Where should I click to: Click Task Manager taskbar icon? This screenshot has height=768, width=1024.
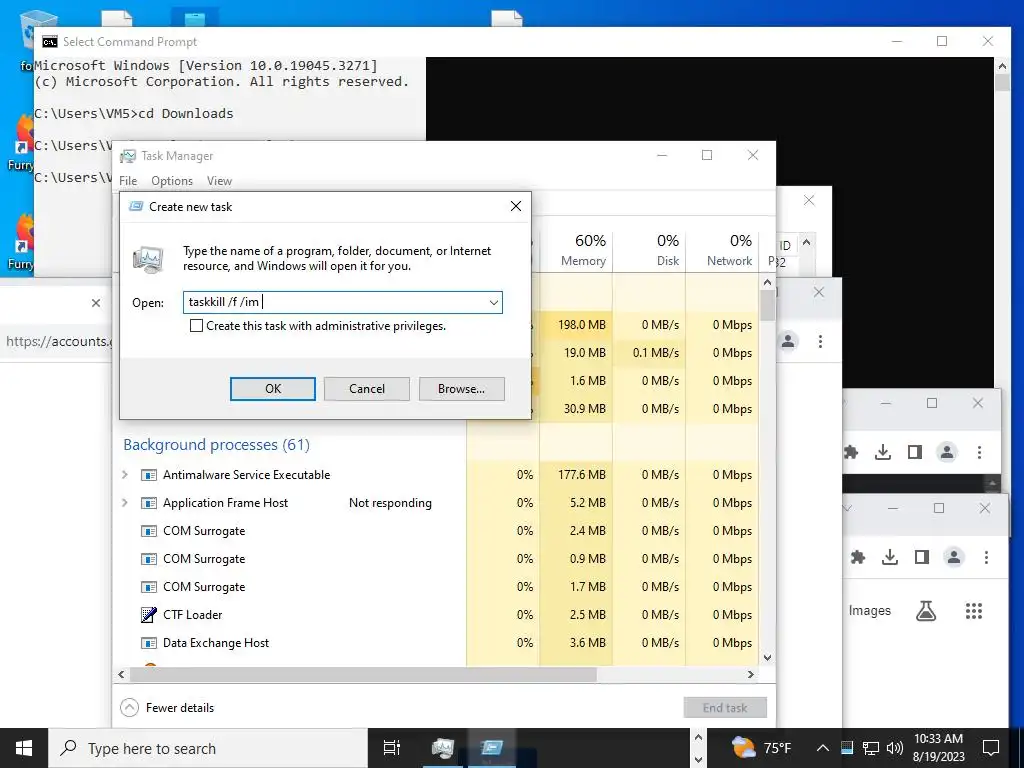[x=442, y=748]
